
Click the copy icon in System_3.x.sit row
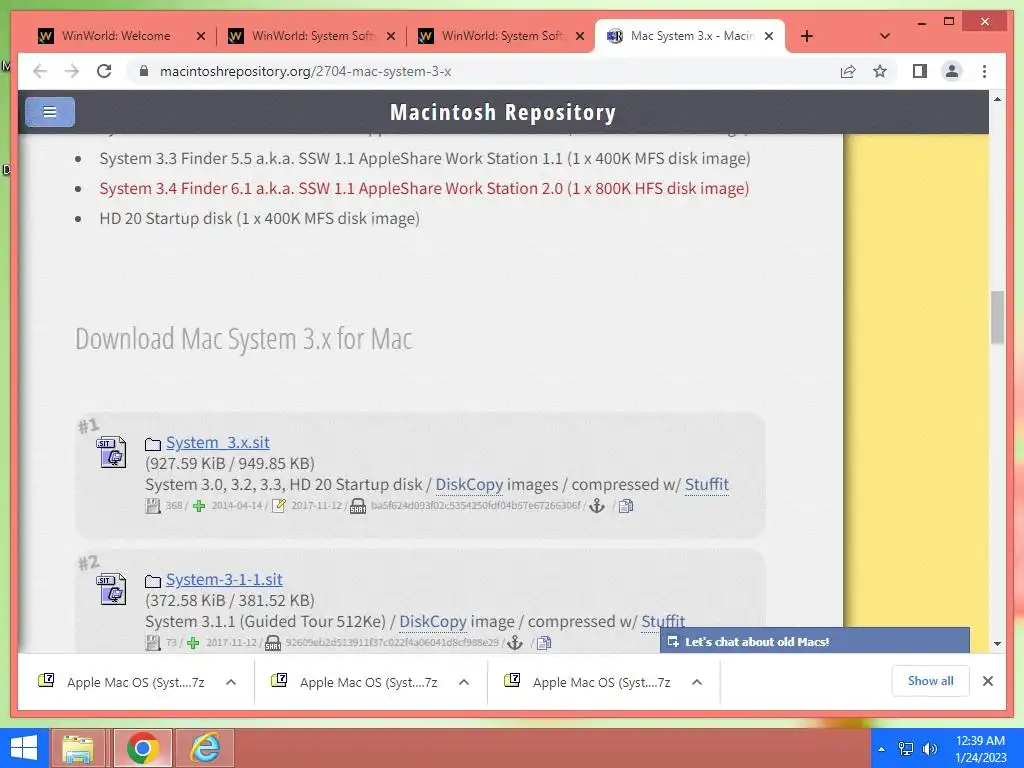coord(626,506)
